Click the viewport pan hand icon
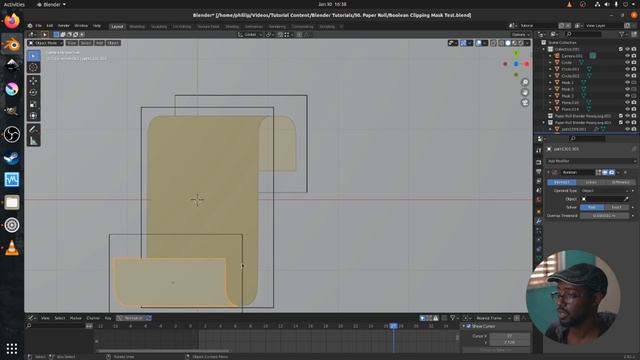The height and width of the screenshot is (360, 640). click(x=525, y=93)
